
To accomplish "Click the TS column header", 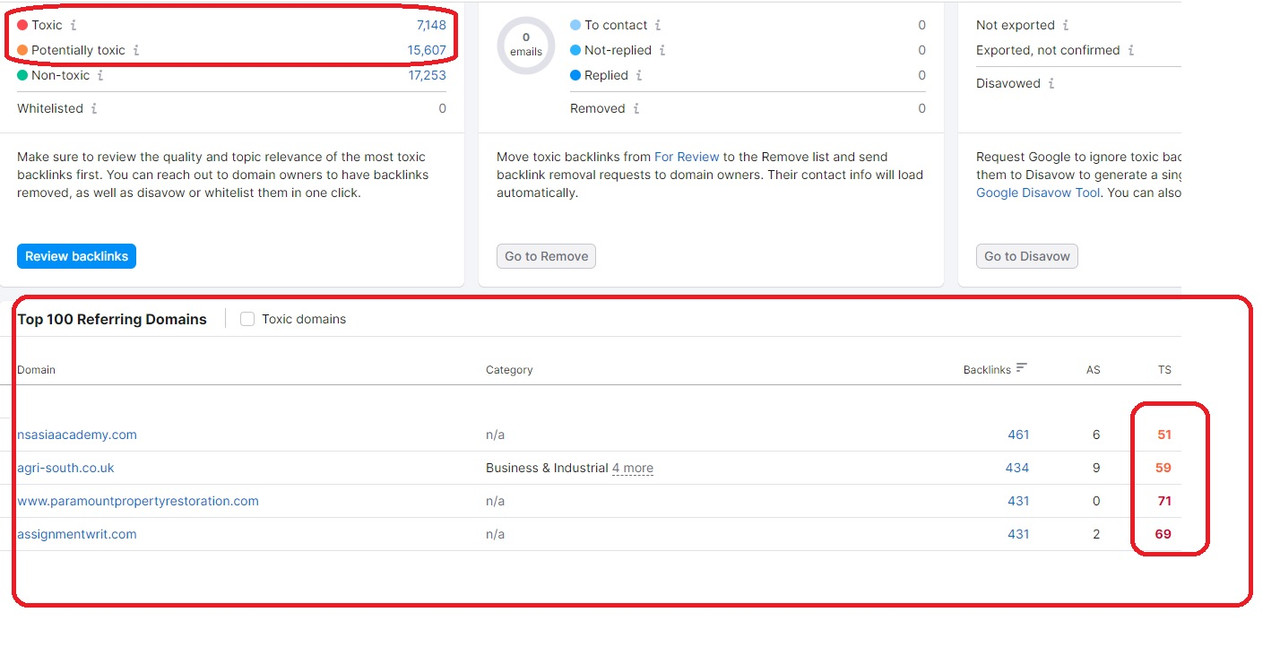I will (x=1164, y=370).
